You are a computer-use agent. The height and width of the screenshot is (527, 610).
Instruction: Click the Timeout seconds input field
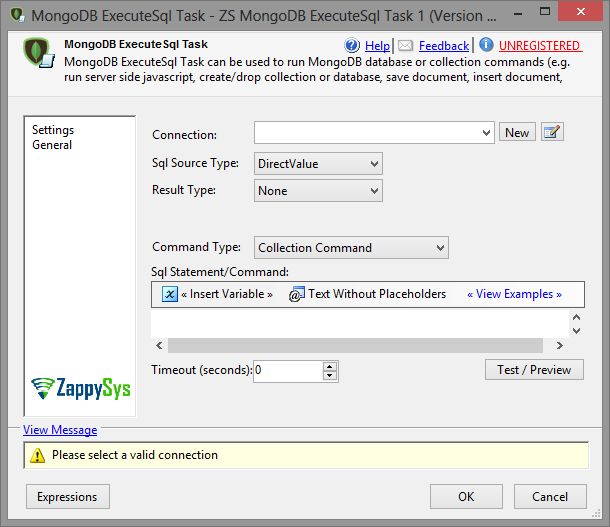[288, 371]
